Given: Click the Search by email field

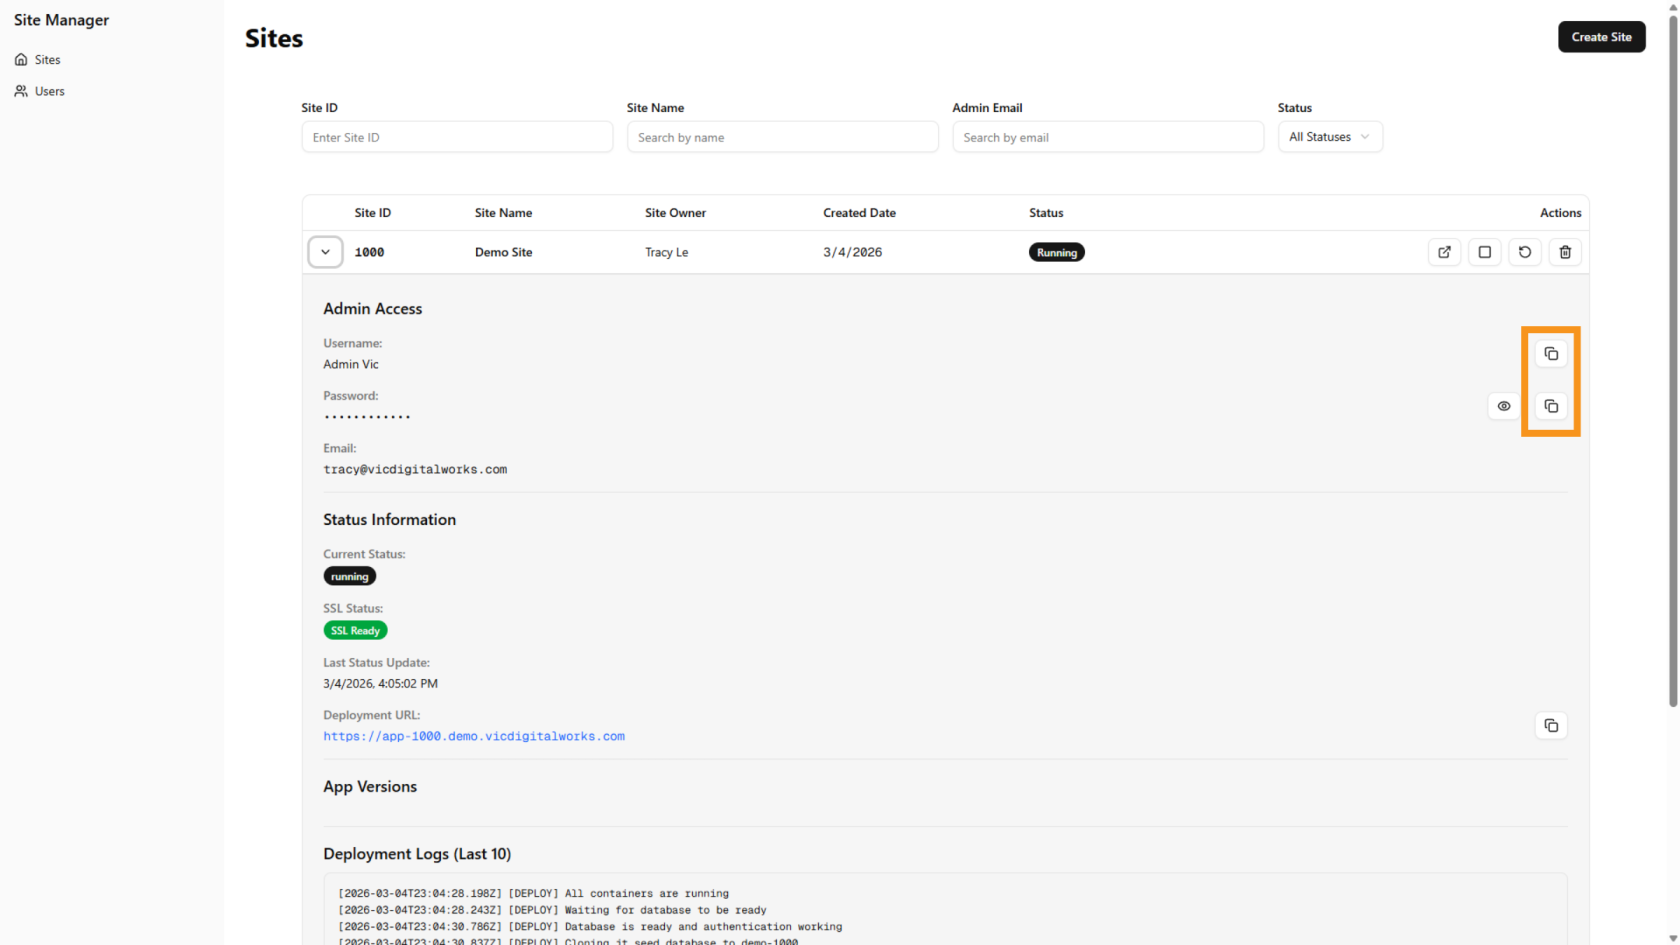Looking at the screenshot, I should pyautogui.click(x=1107, y=137).
